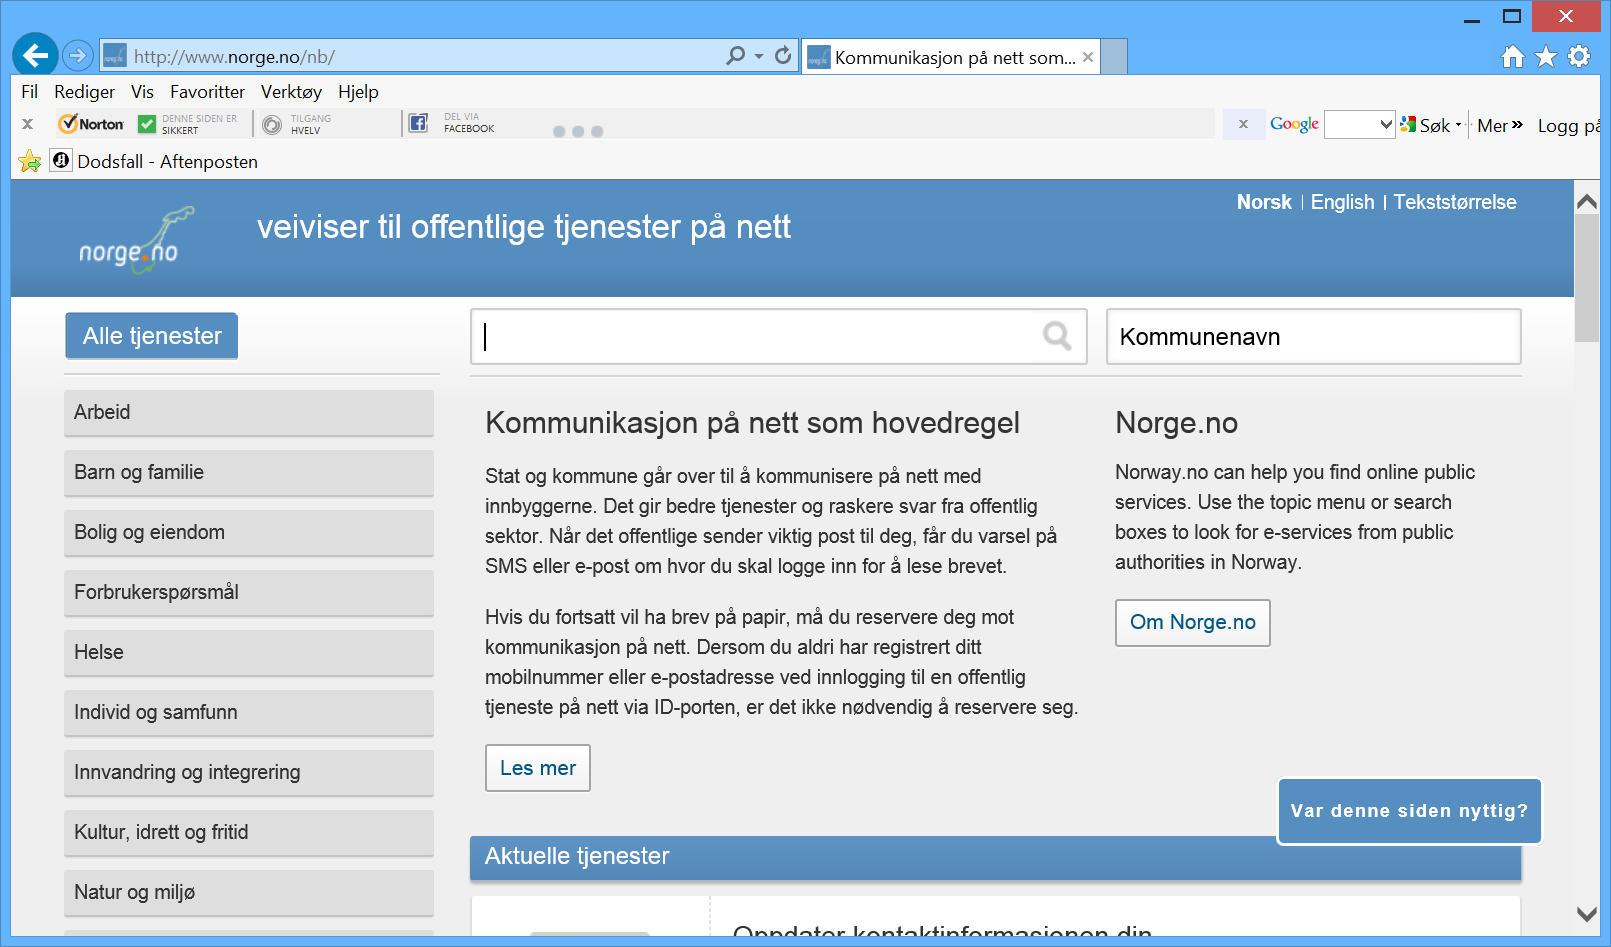
Task: Open the Favorites star icon
Action: tap(1546, 57)
